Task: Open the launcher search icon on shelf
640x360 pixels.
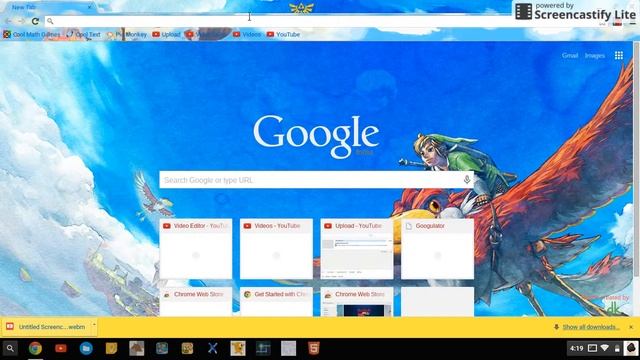Action: coord(10,349)
